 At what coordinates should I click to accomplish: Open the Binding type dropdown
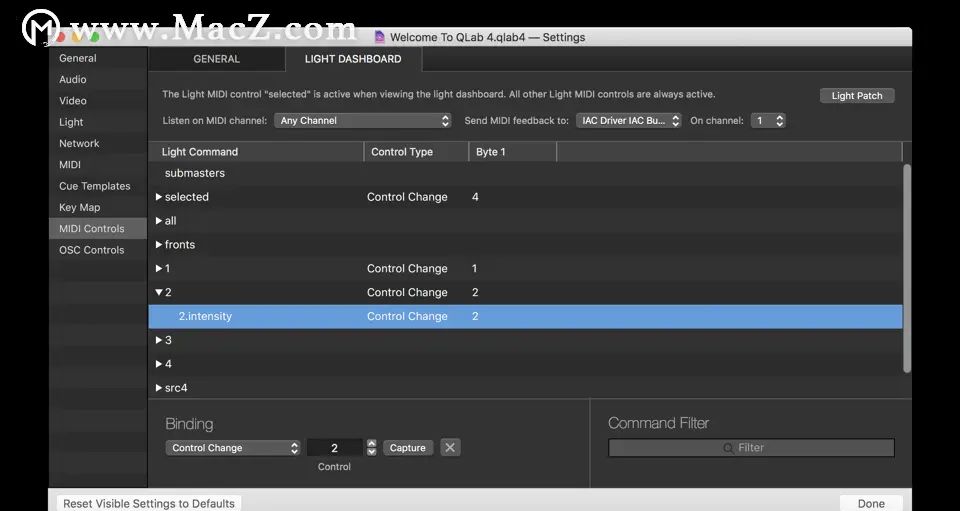[233, 448]
